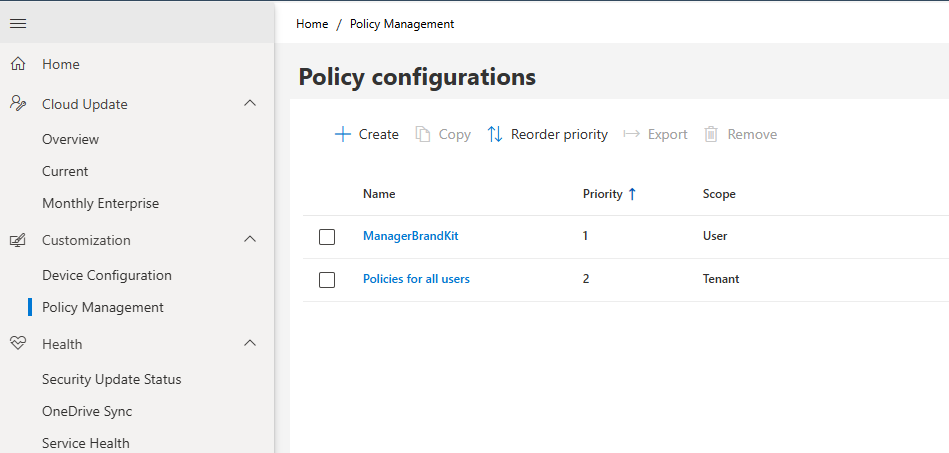Sort by the Scope column header
Image resolution: width=949 pixels, height=453 pixels.
719,194
